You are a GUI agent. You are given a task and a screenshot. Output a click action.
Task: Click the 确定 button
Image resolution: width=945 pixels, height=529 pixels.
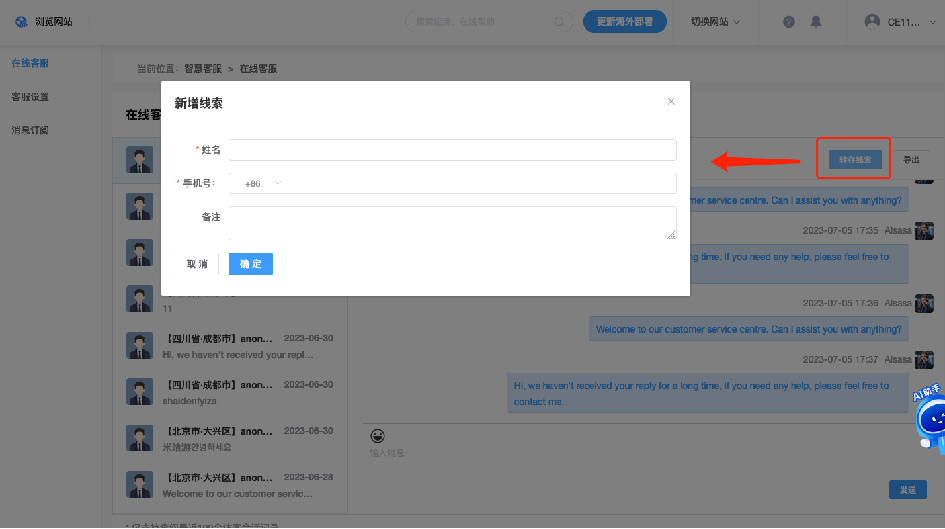(x=251, y=264)
